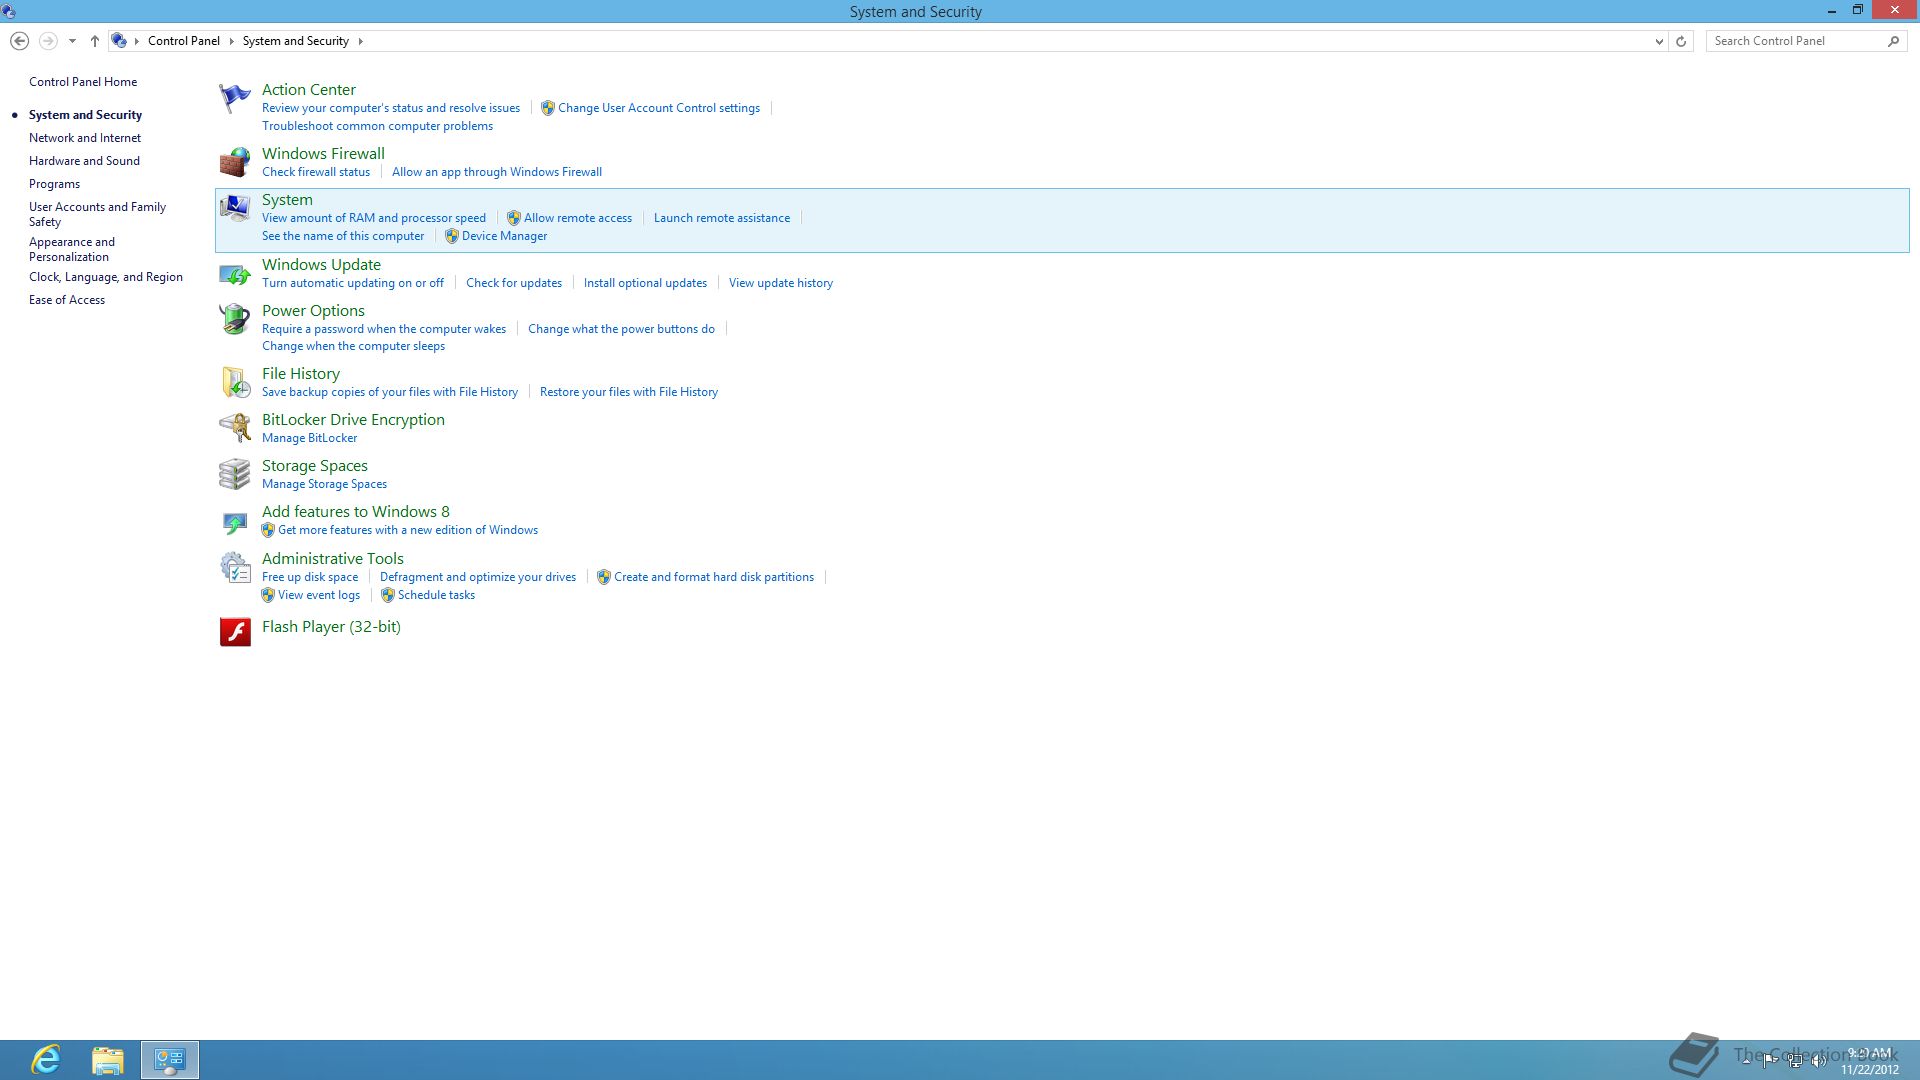Screen dimensions: 1920x1080
Task: Click Launch remote assistance link
Action: (722, 218)
